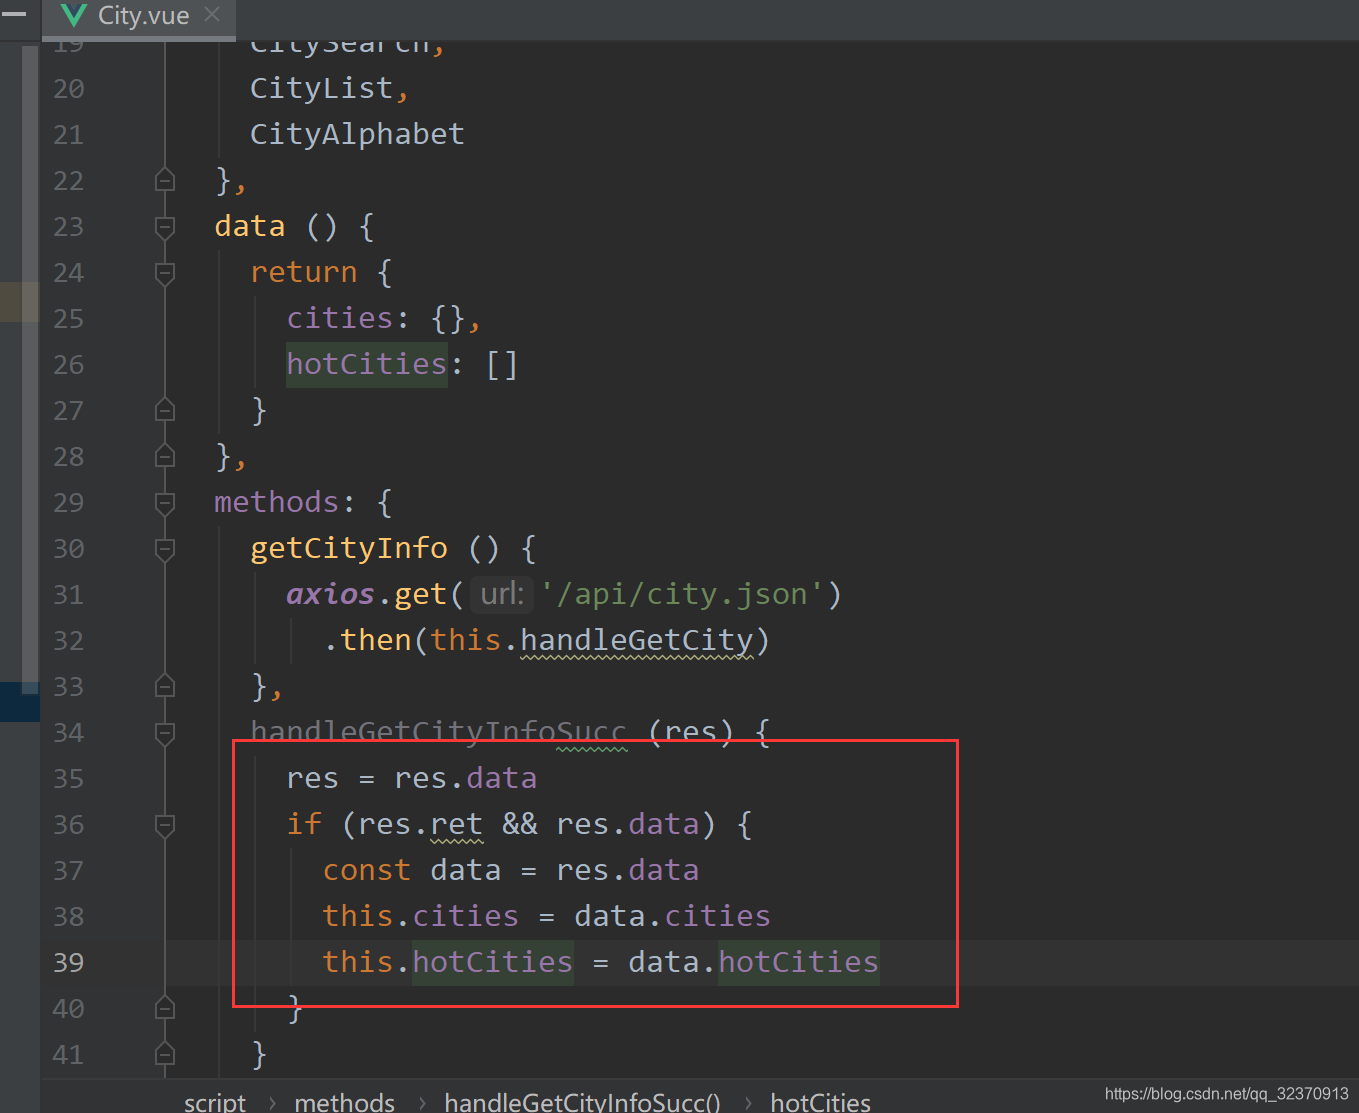Click line number 39 in the gutter
The height and width of the screenshot is (1113, 1359).
coord(68,962)
